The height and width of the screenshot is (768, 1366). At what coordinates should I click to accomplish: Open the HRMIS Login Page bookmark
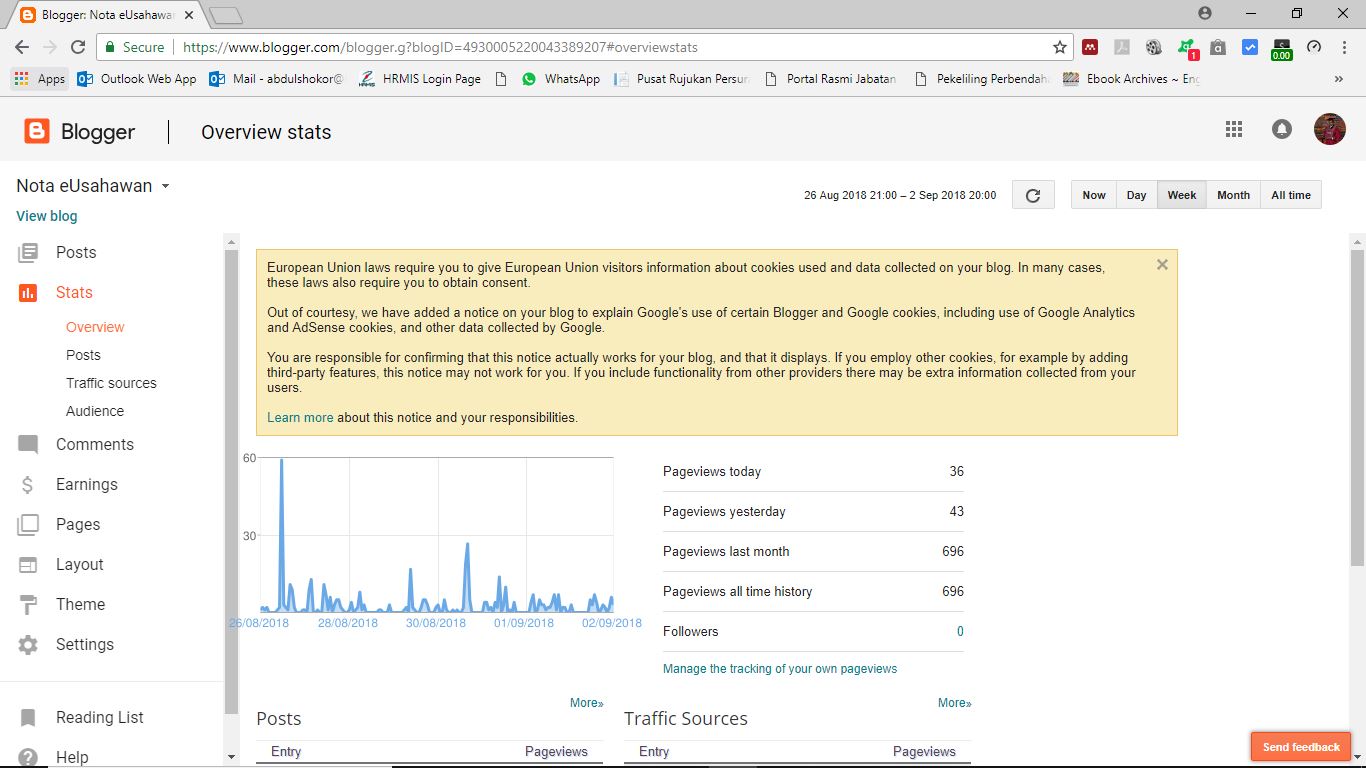coord(420,79)
